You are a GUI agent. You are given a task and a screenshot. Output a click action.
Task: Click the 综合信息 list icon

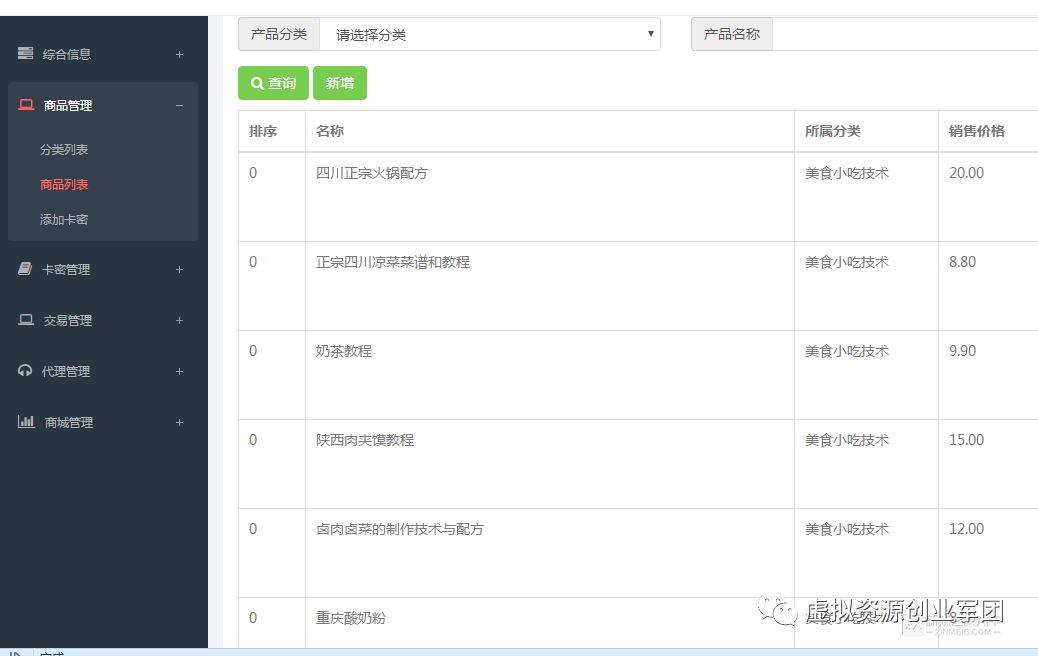[x=24, y=53]
